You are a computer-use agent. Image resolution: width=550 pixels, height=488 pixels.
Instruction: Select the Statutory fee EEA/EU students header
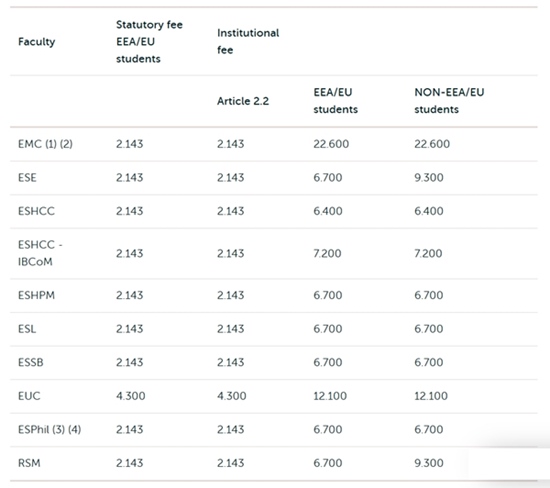[x=149, y=42]
